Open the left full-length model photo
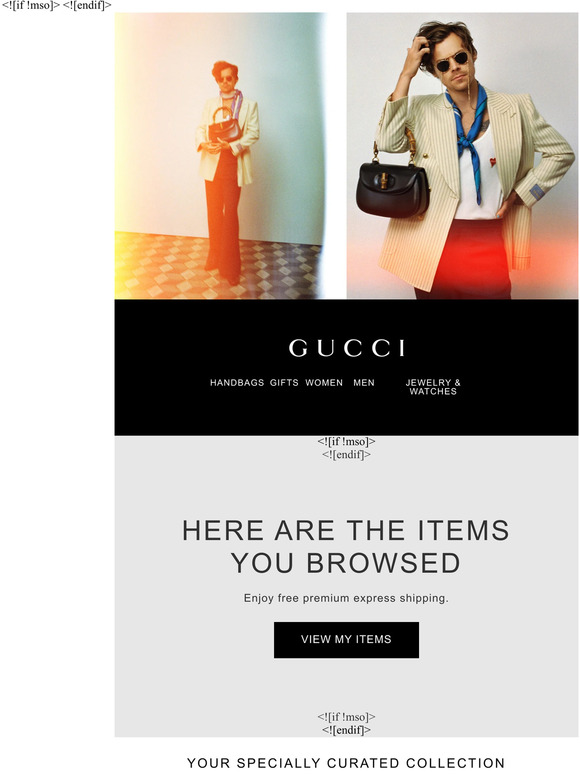This screenshot has width=580, height=774. click(x=221, y=156)
